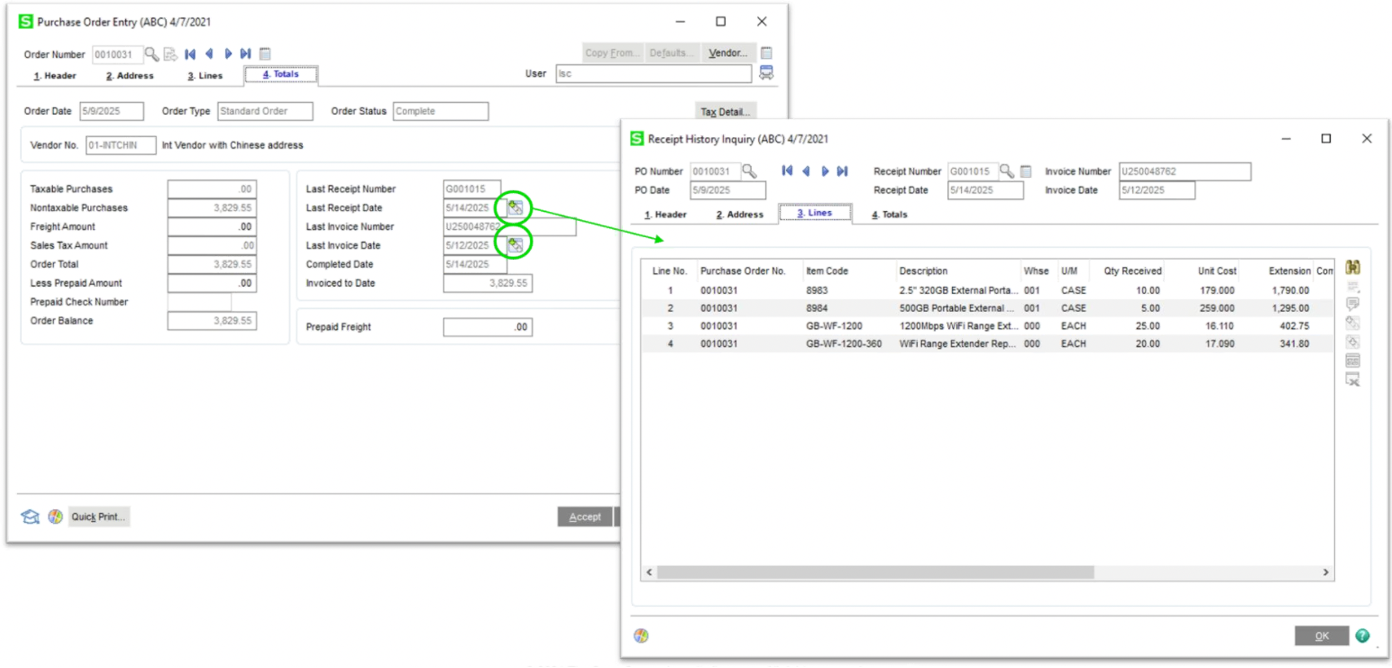
Task: Click the Accept button
Action: [584, 516]
